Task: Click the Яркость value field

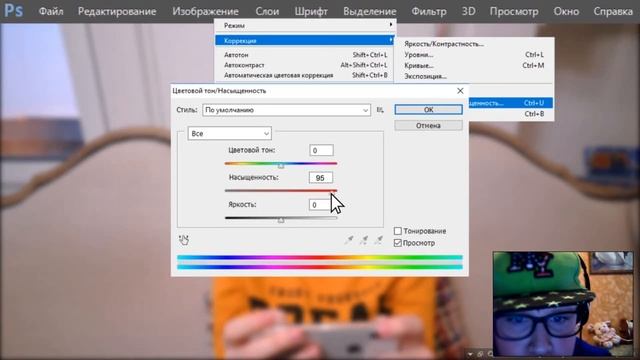Action: pos(321,204)
